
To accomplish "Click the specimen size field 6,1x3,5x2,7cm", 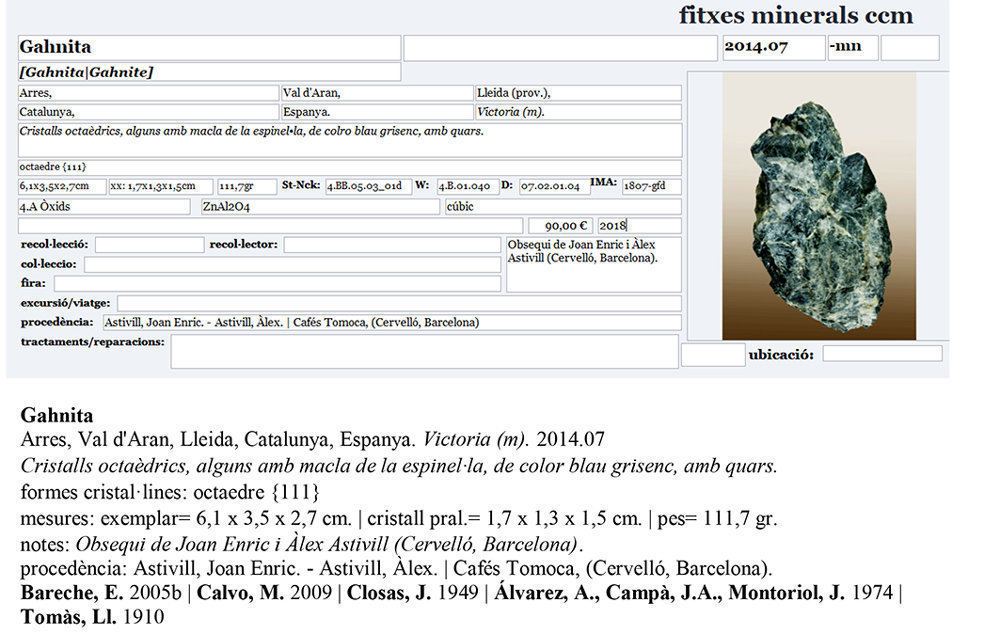I will (62, 186).
